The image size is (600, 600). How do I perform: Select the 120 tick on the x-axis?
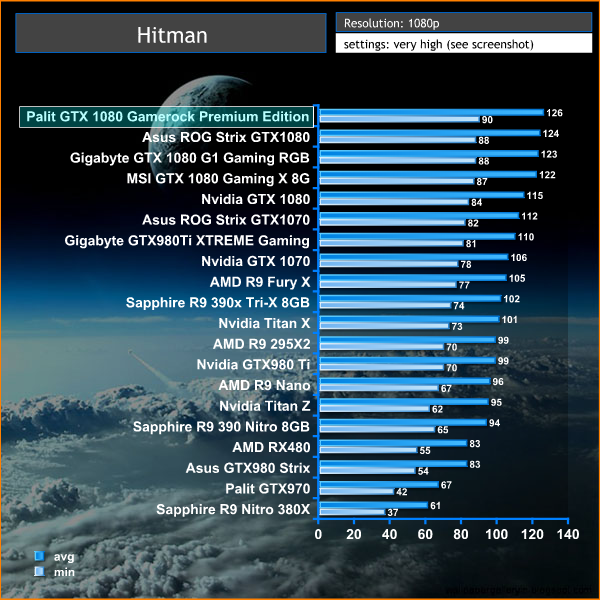(532, 534)
